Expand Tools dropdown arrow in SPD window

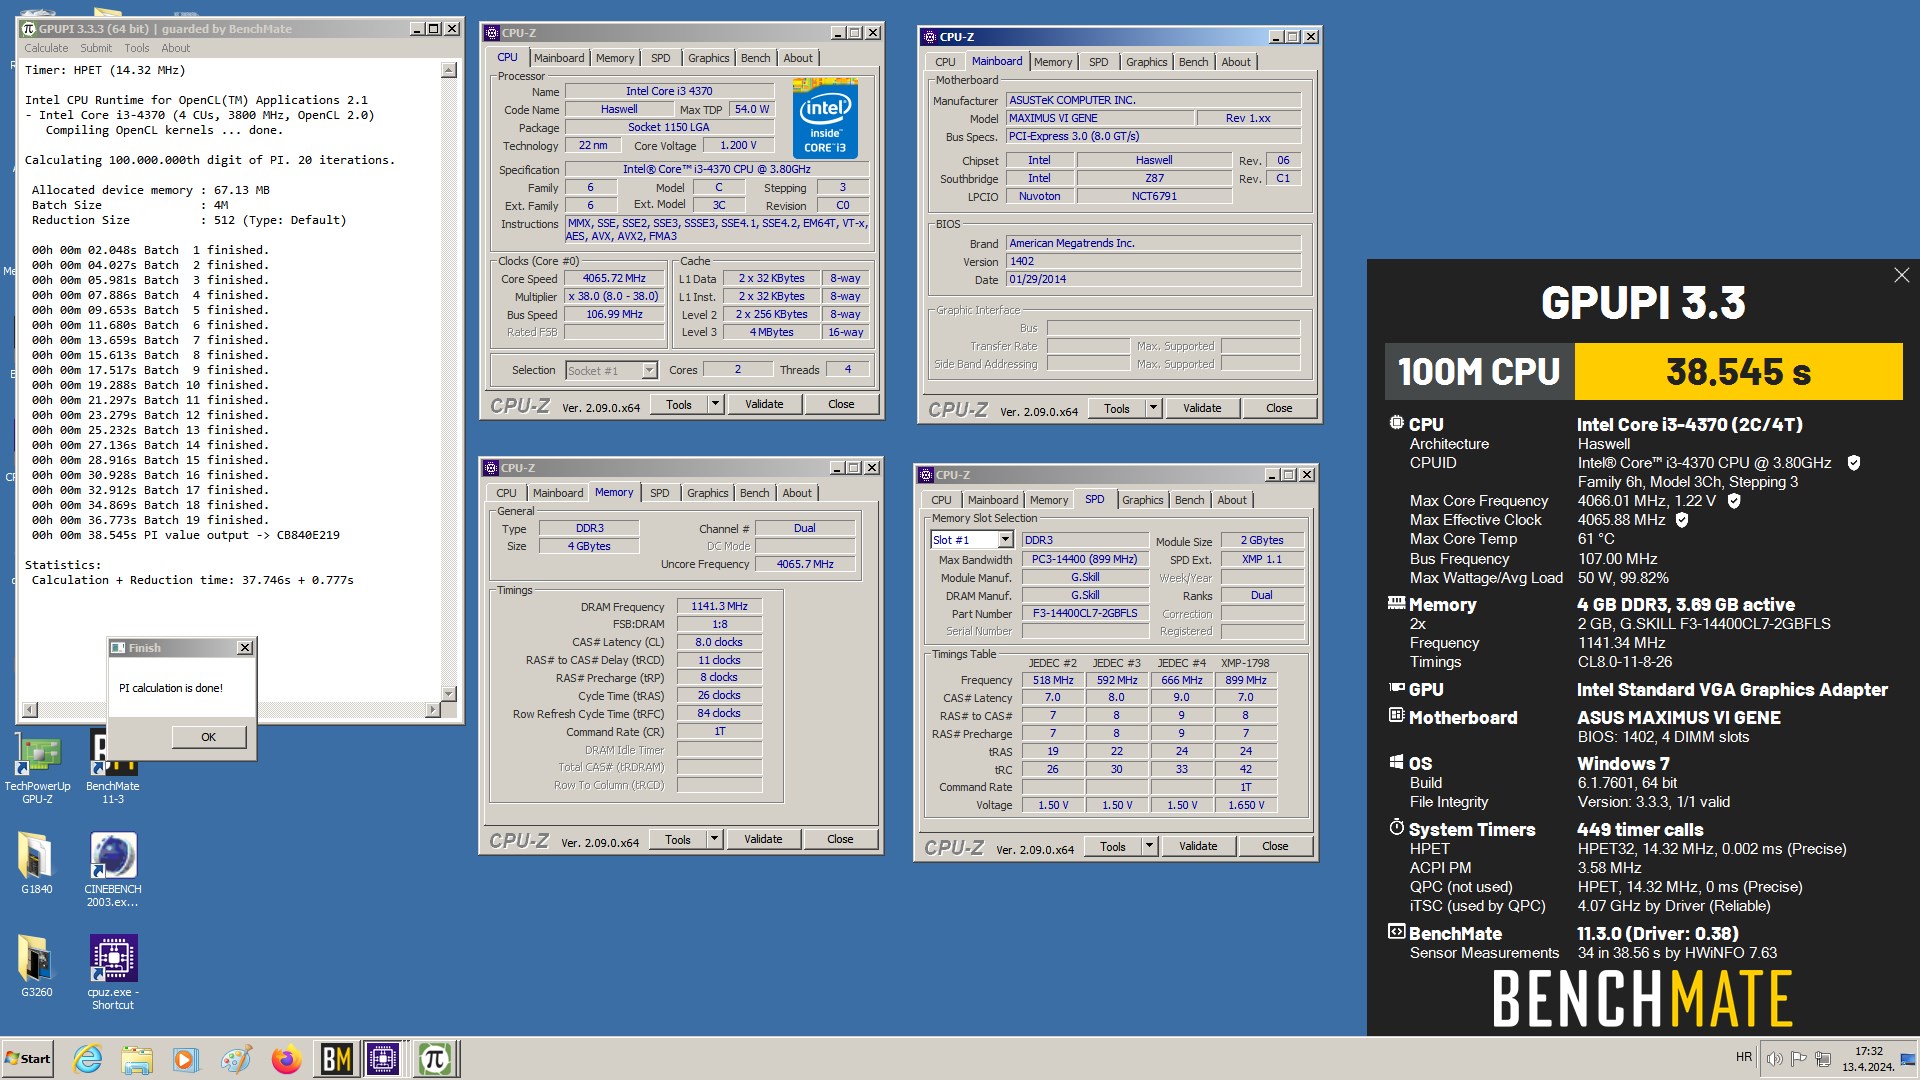[x=1149, y=846]
